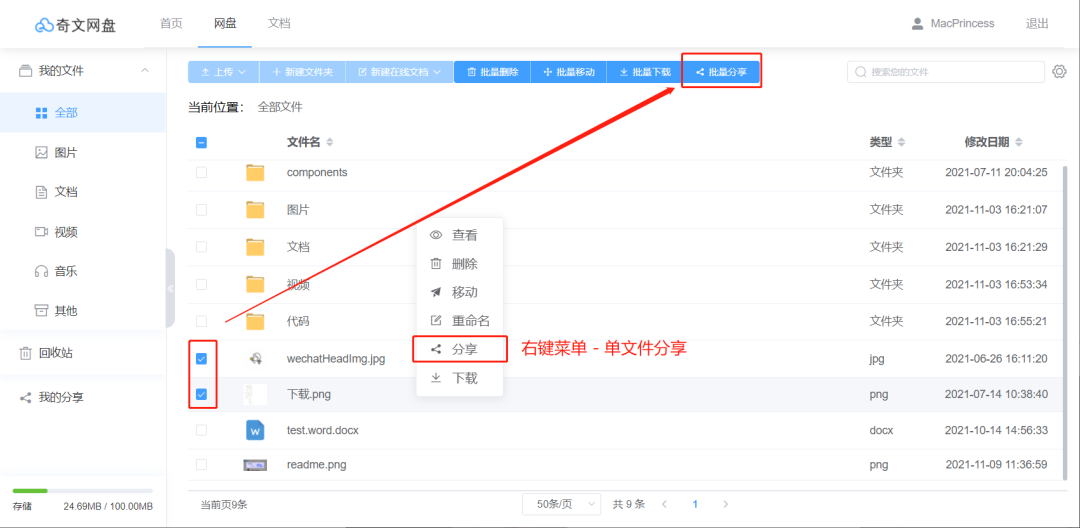
Task: Click the 批量分享 button
Action: tap(721, 72)
